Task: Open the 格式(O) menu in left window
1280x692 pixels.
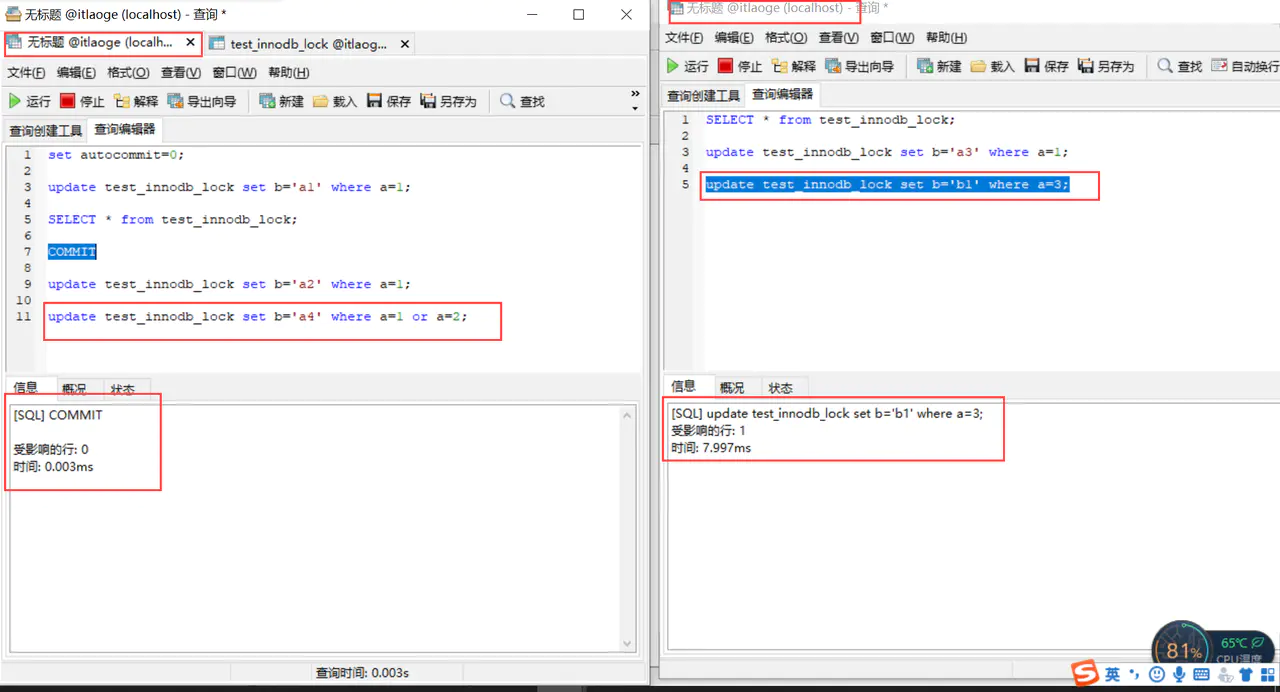Action: click(128, 73)
